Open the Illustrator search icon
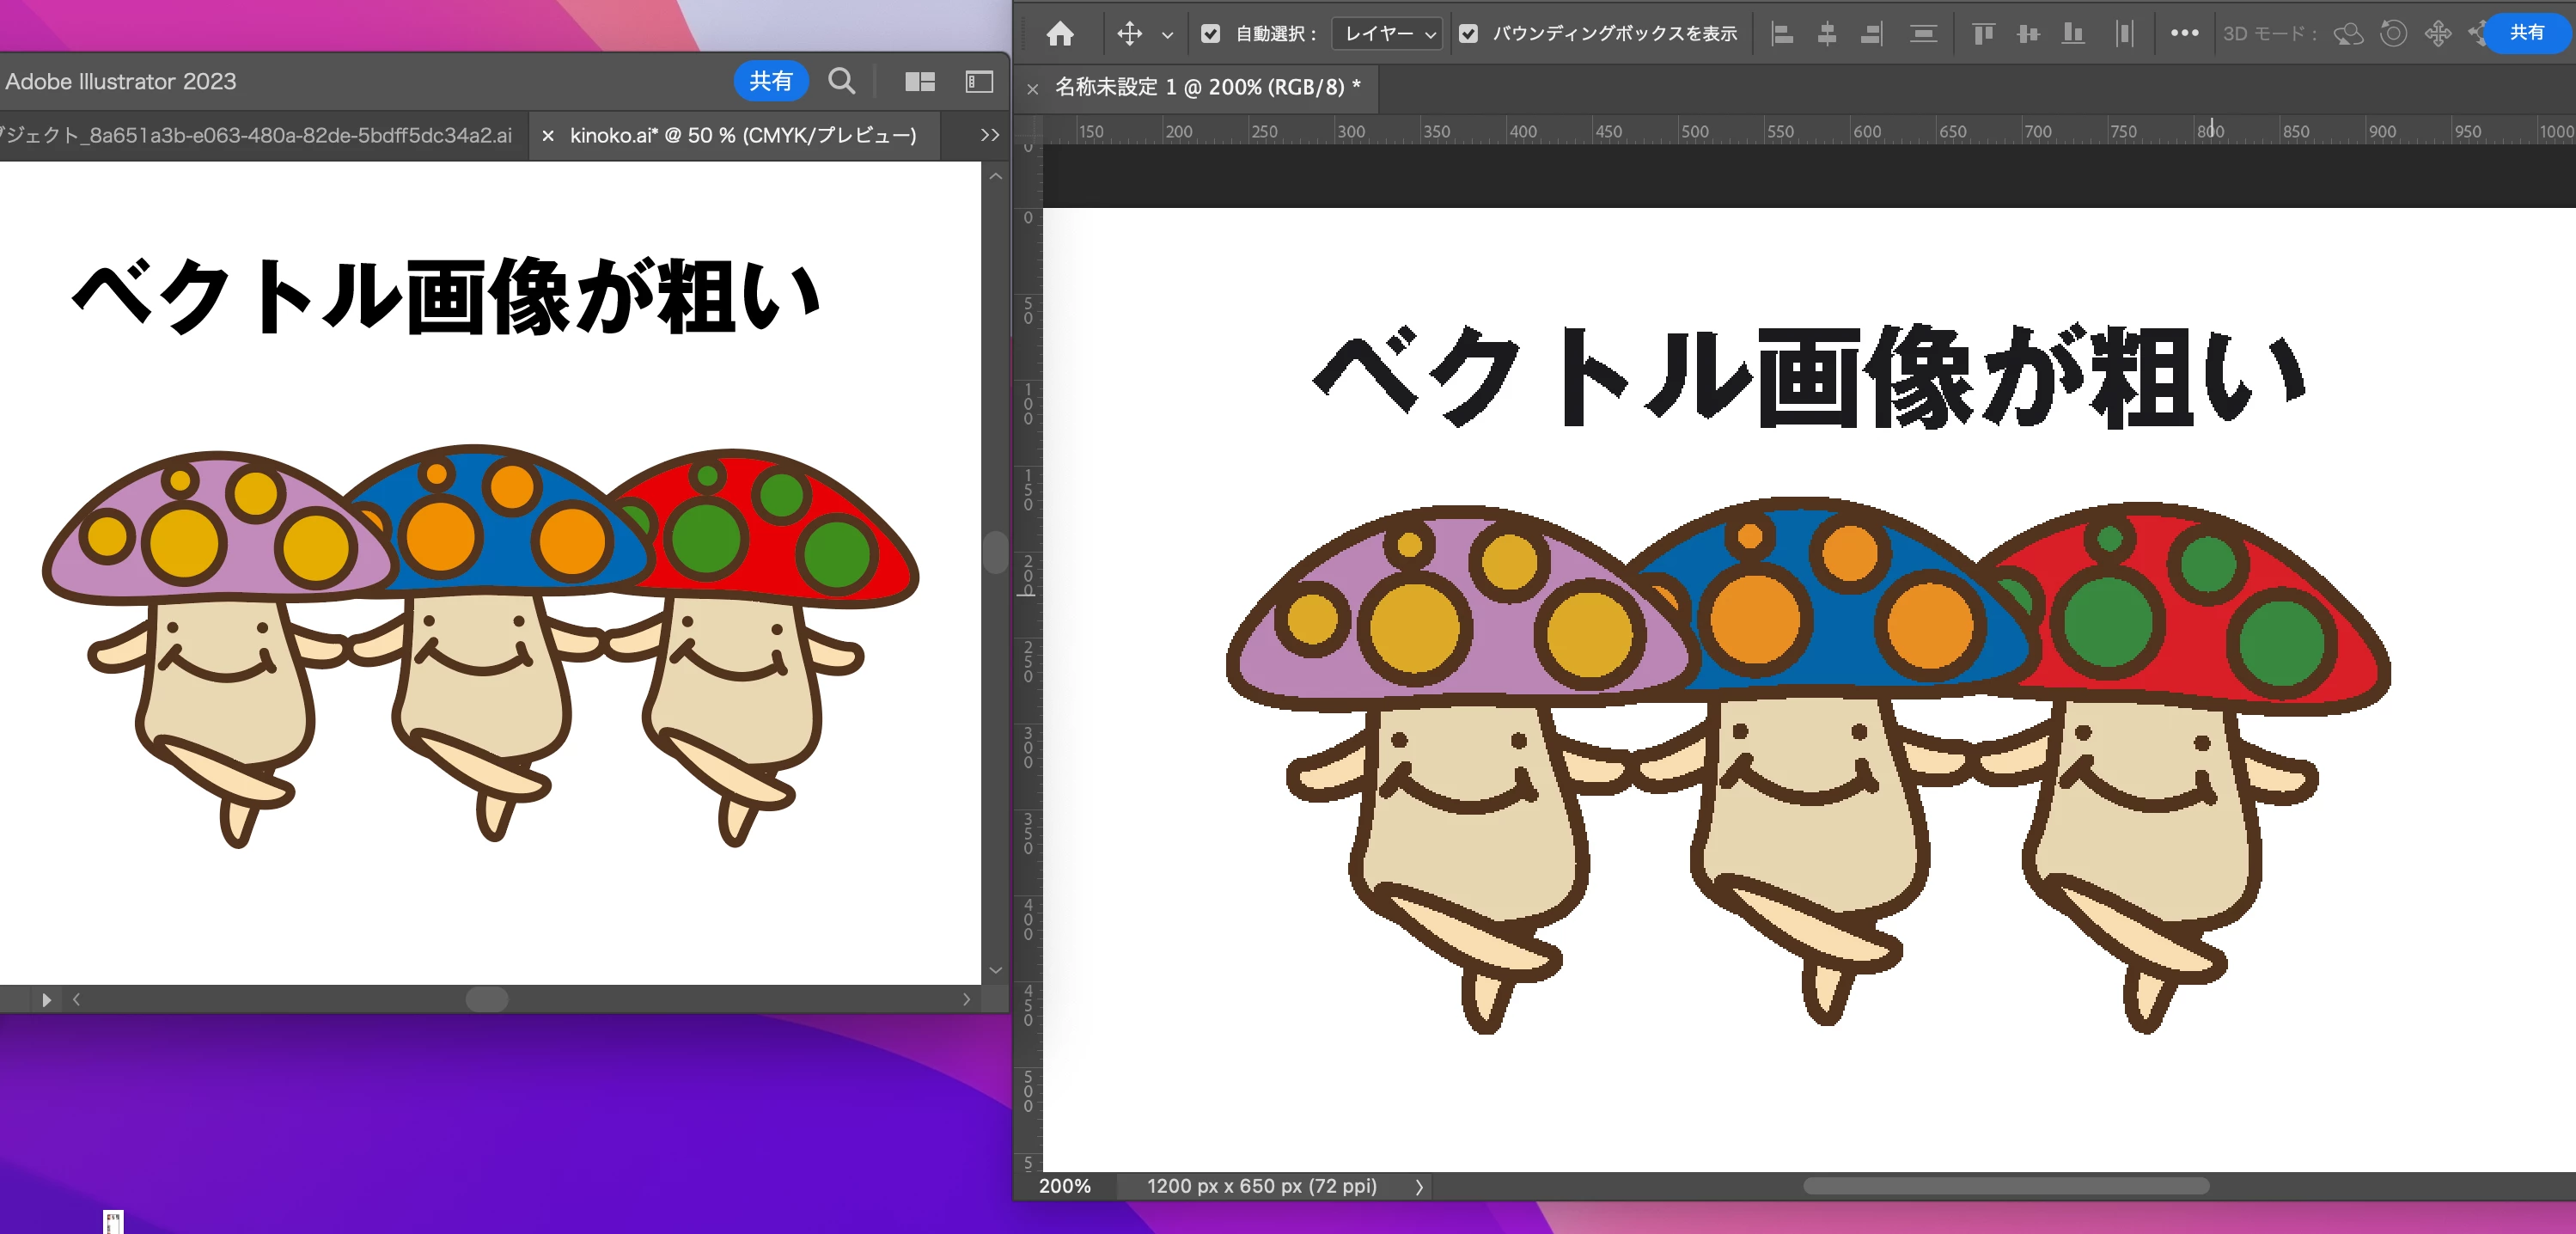 click(x=842, y=81)
